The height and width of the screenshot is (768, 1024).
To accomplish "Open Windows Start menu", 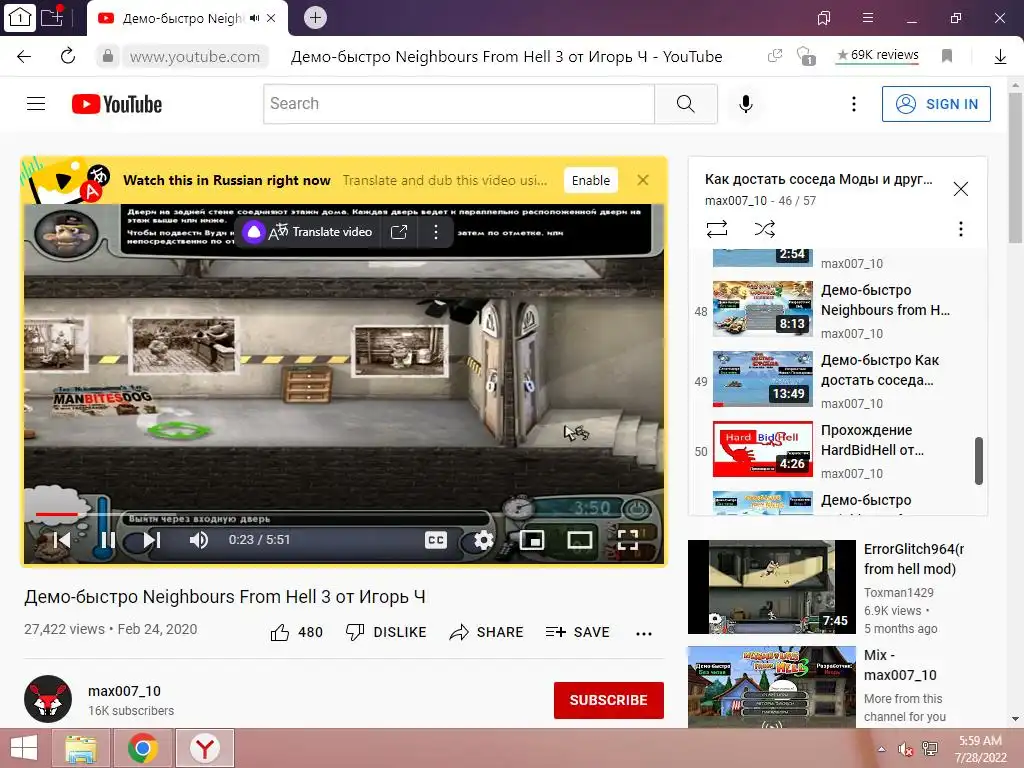I will click(24, 748).
